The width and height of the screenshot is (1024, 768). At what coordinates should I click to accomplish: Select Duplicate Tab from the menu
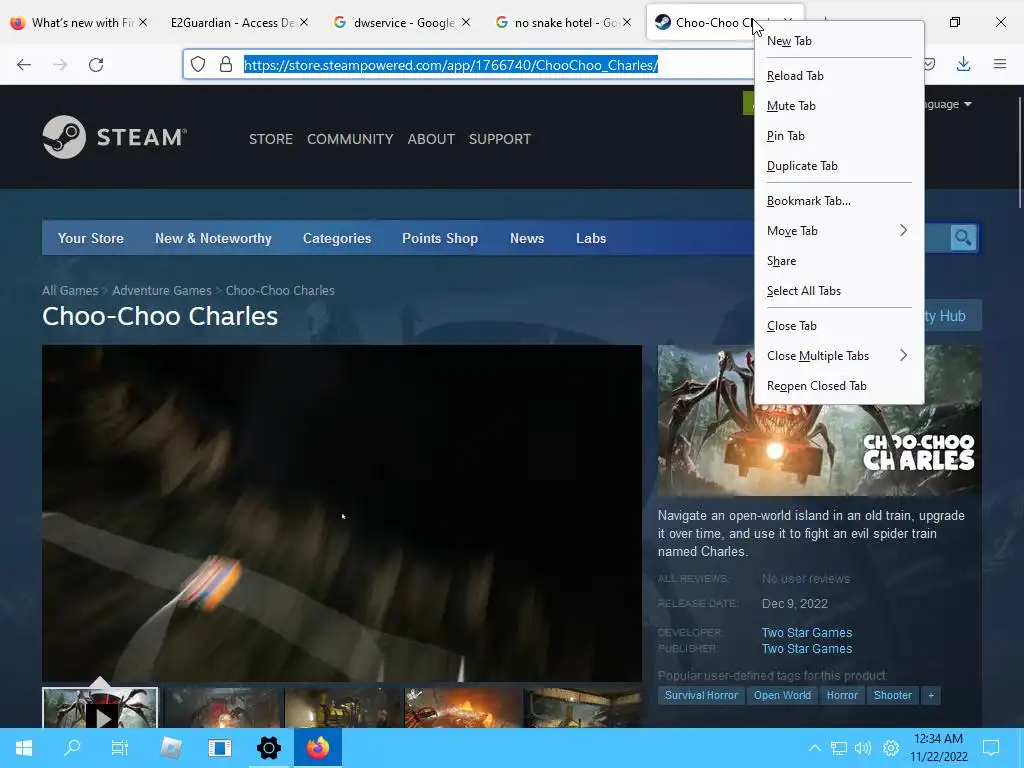pyautogui.click(x=839, y=166)
